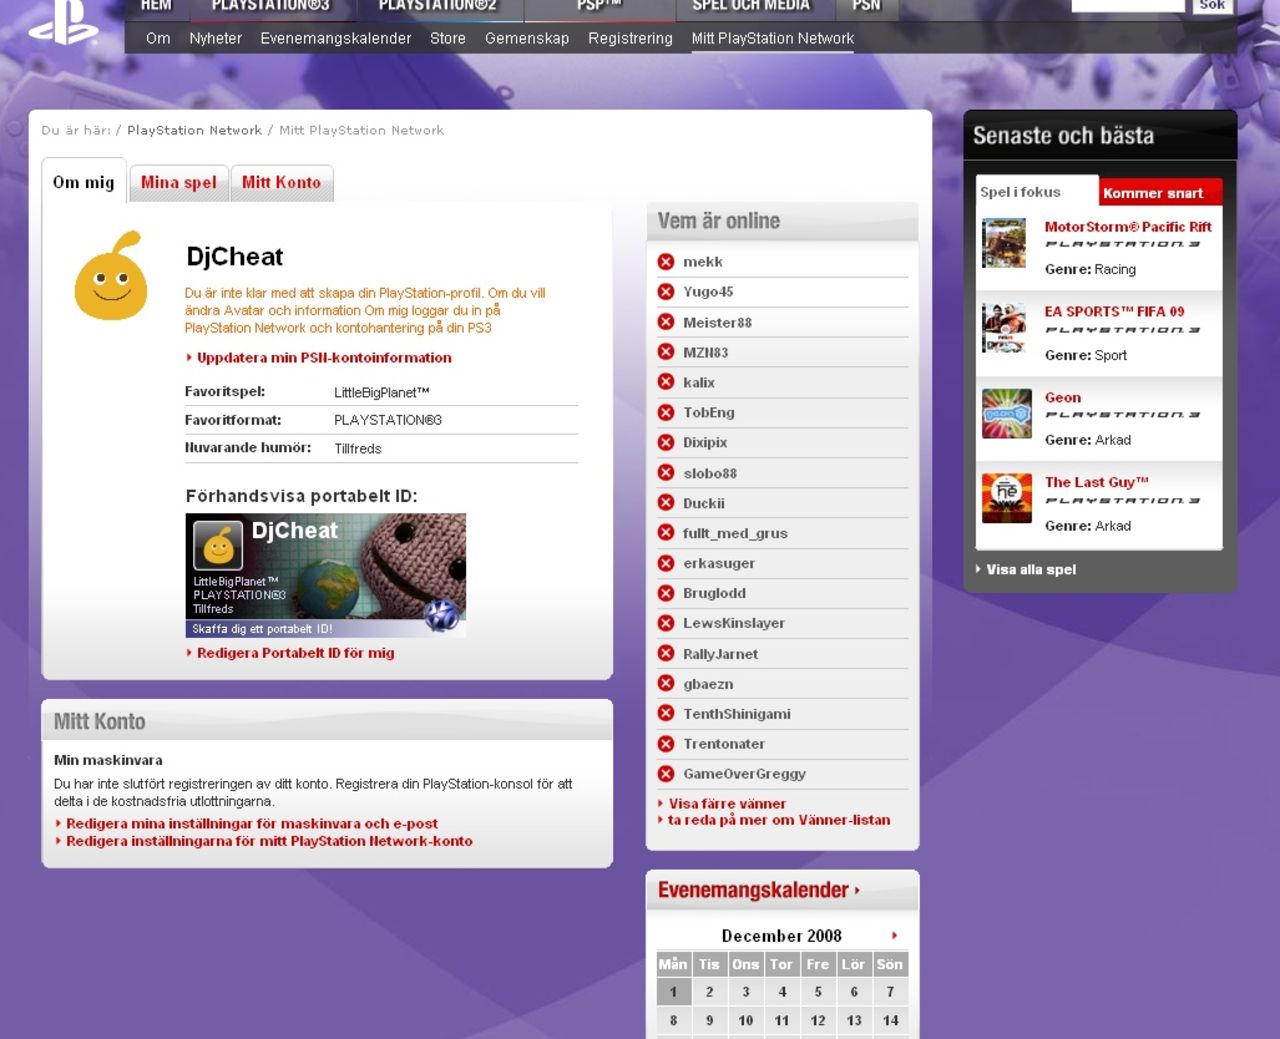The width and height of the screenshot is (1280, 1039).
Task: Click the offline status icon next to GameOverGreggy
Action: click(666, 774)
